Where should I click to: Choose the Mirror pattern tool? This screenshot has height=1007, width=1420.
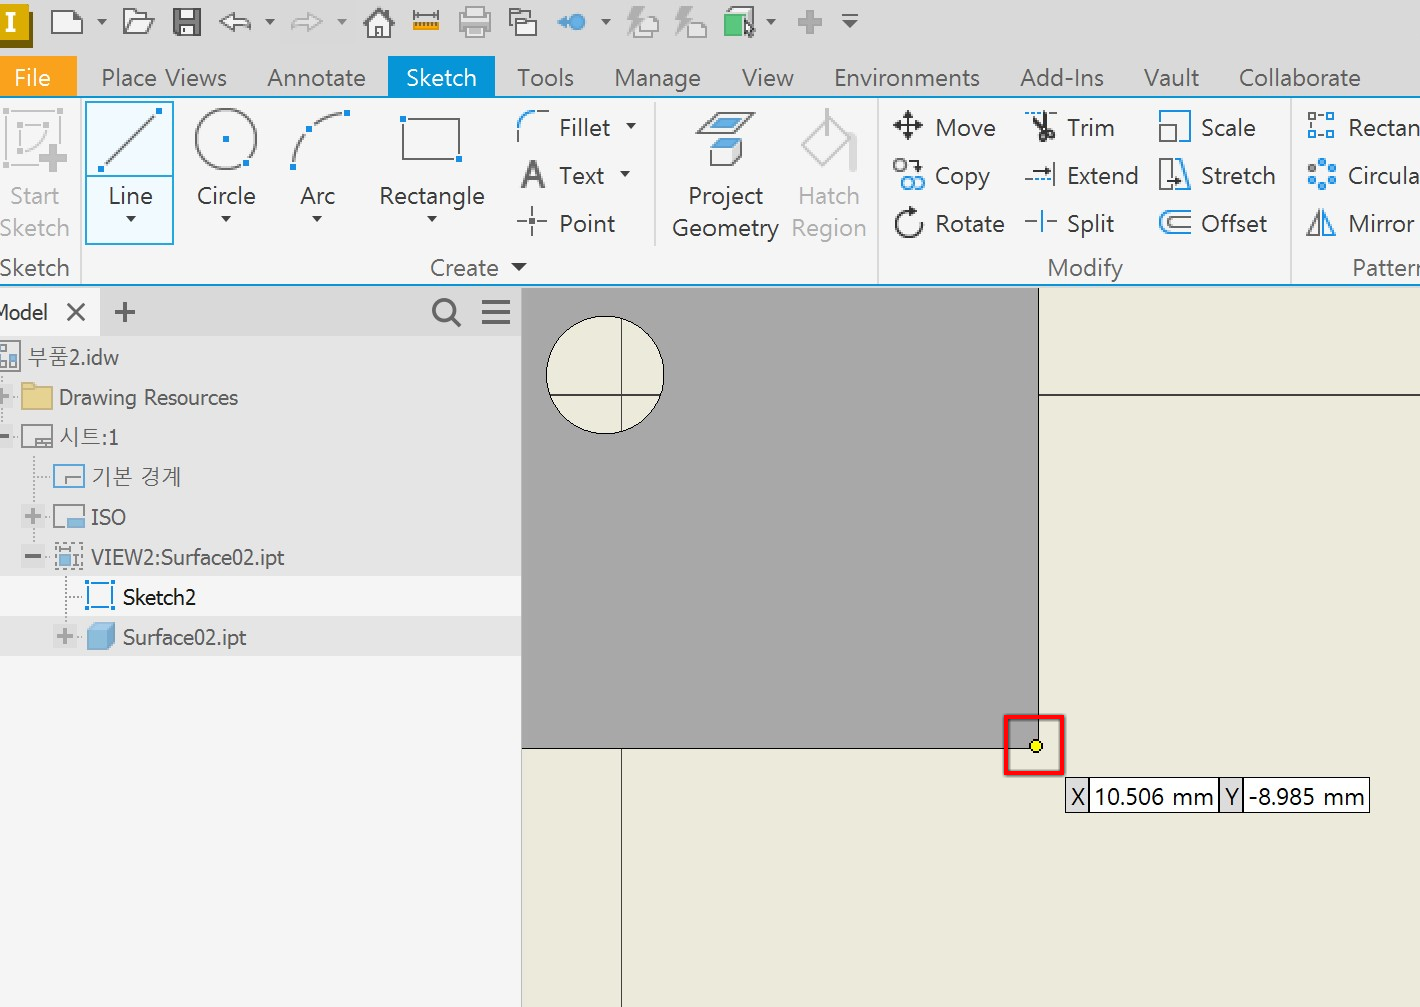pos(1361,223)
